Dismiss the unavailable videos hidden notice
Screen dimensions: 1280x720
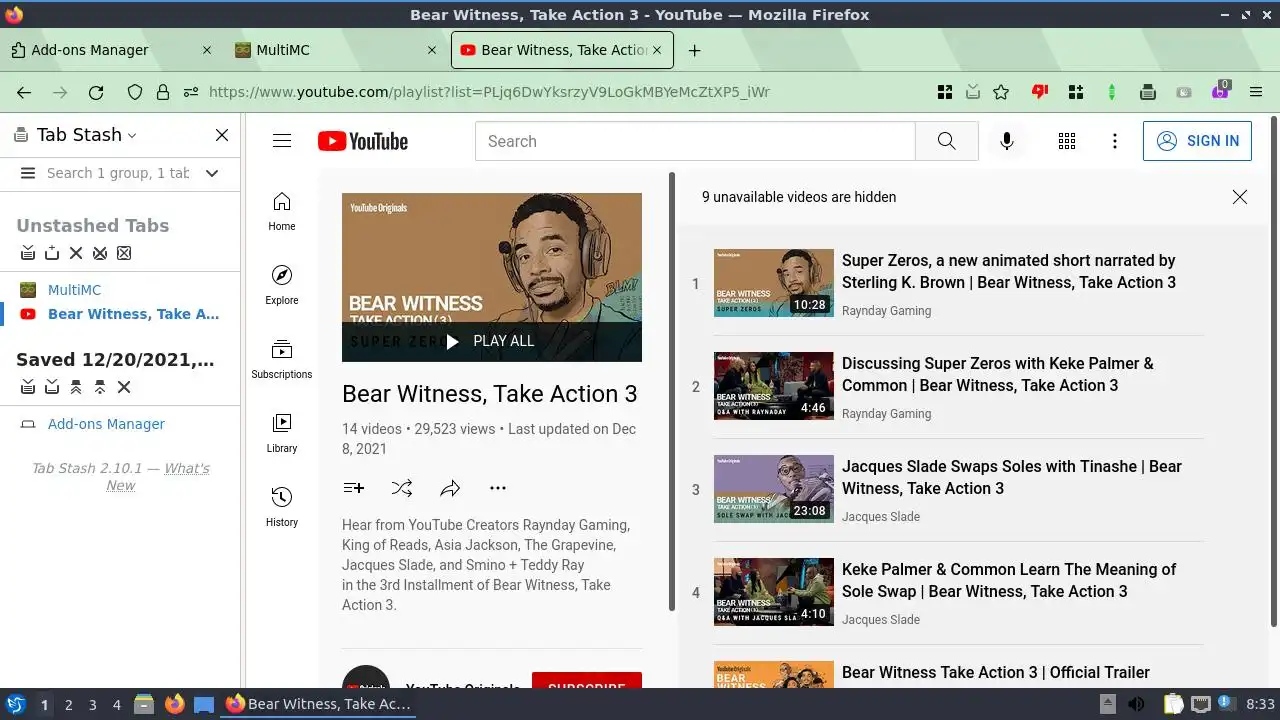point(1240,197)
